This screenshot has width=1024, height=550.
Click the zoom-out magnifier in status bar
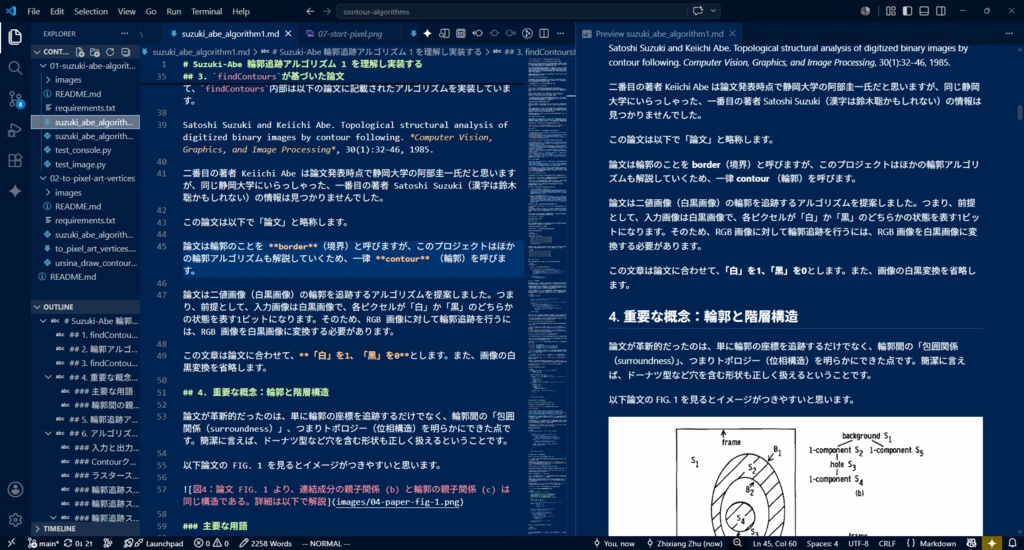737,543
